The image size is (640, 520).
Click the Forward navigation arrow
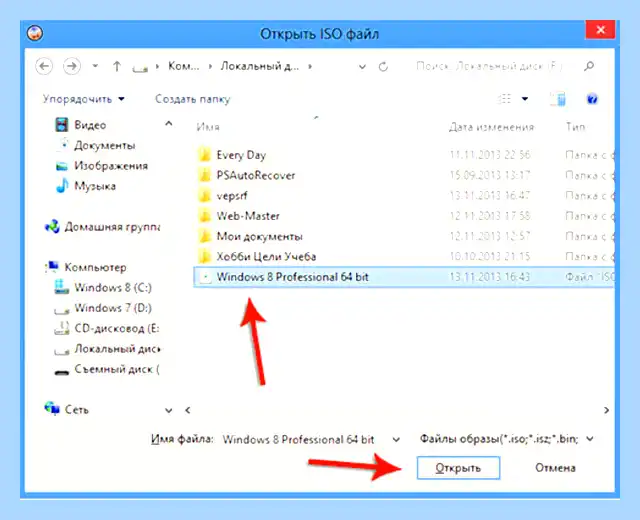(72, 66)
